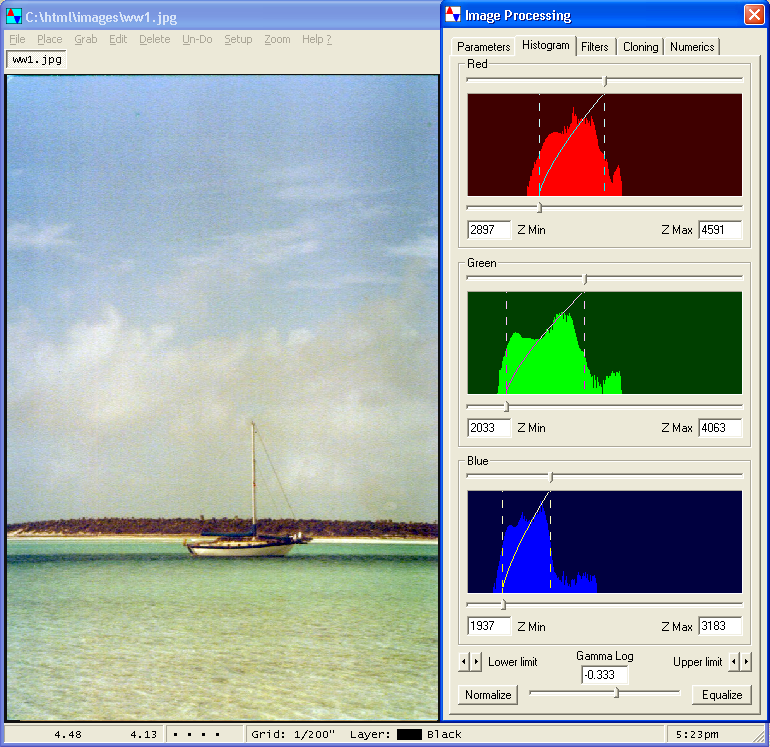
Task: Click the Blue Z Max input field
Action: coord(720,626)
